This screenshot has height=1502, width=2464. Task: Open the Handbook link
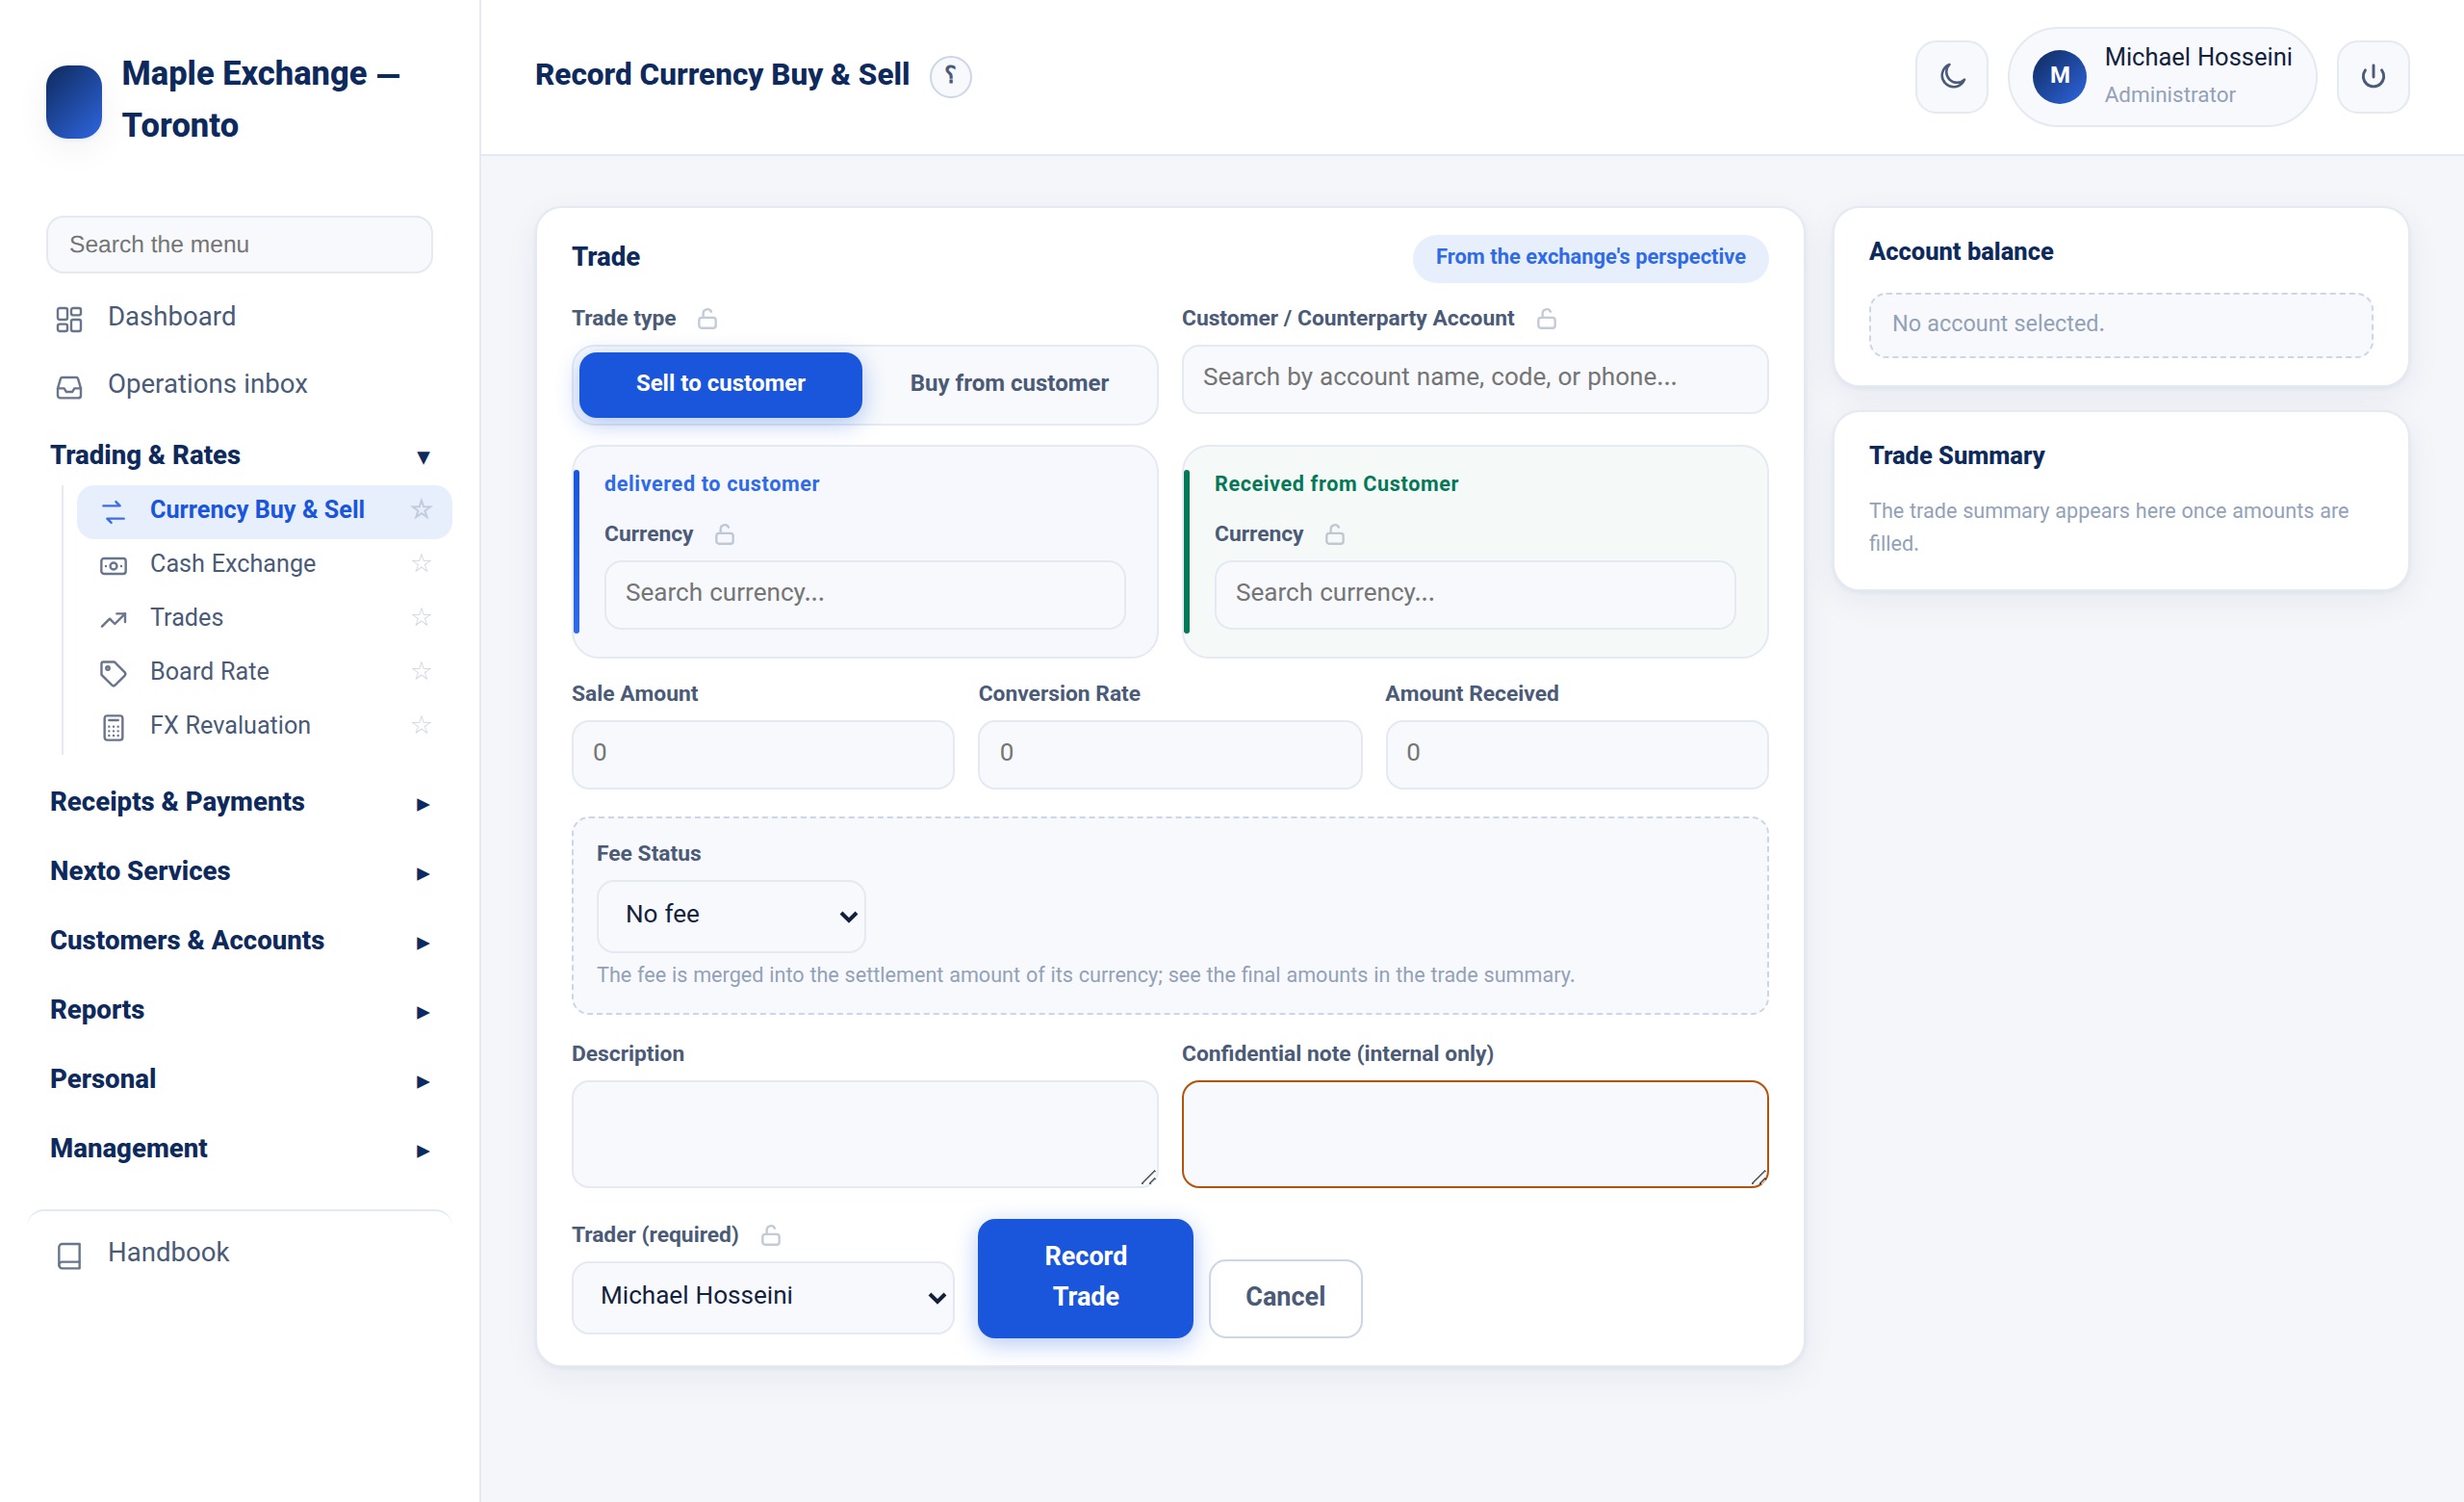(240, 1253)
